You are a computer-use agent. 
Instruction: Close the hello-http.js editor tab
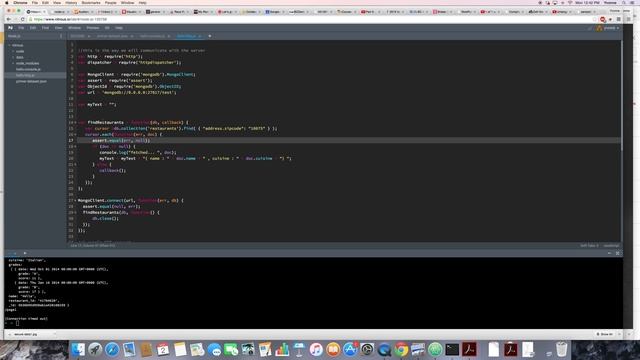point(200,36)
